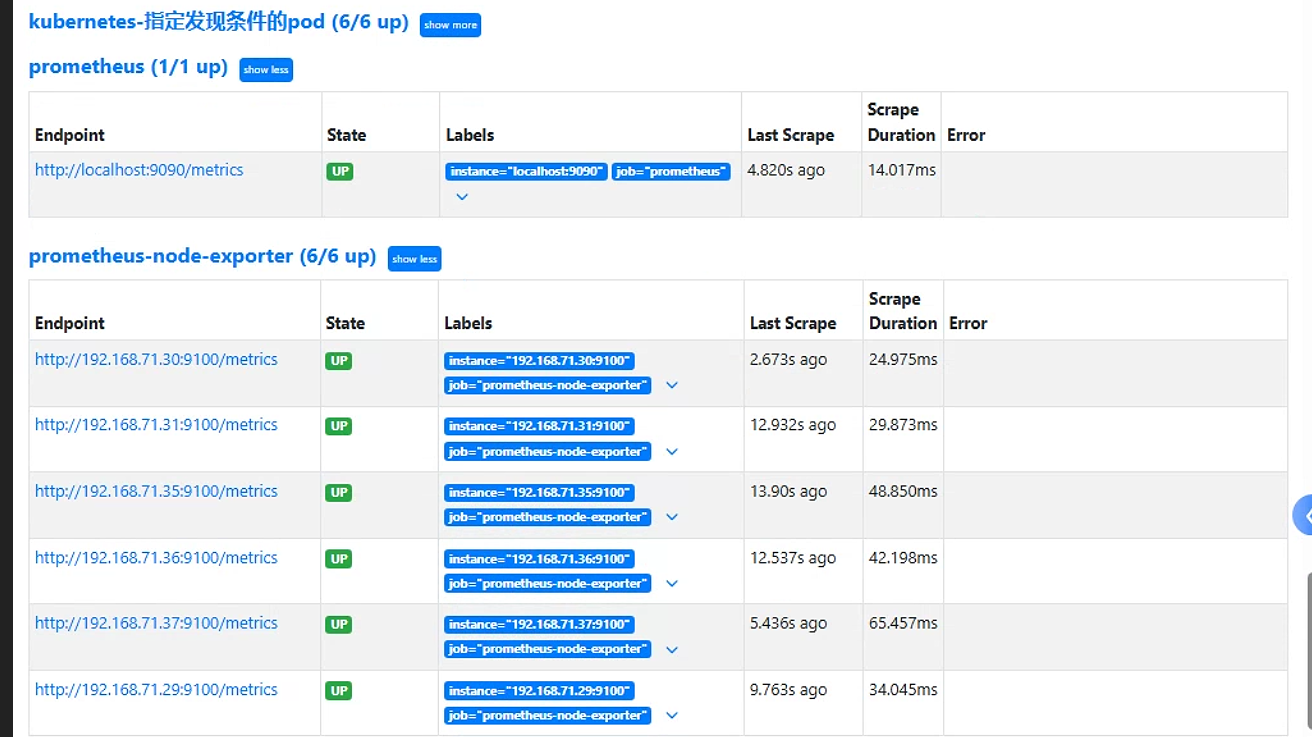Click the "4.820s ago" last scrape value
This screenshot has width=1312, height=737.
pos(786,170)
